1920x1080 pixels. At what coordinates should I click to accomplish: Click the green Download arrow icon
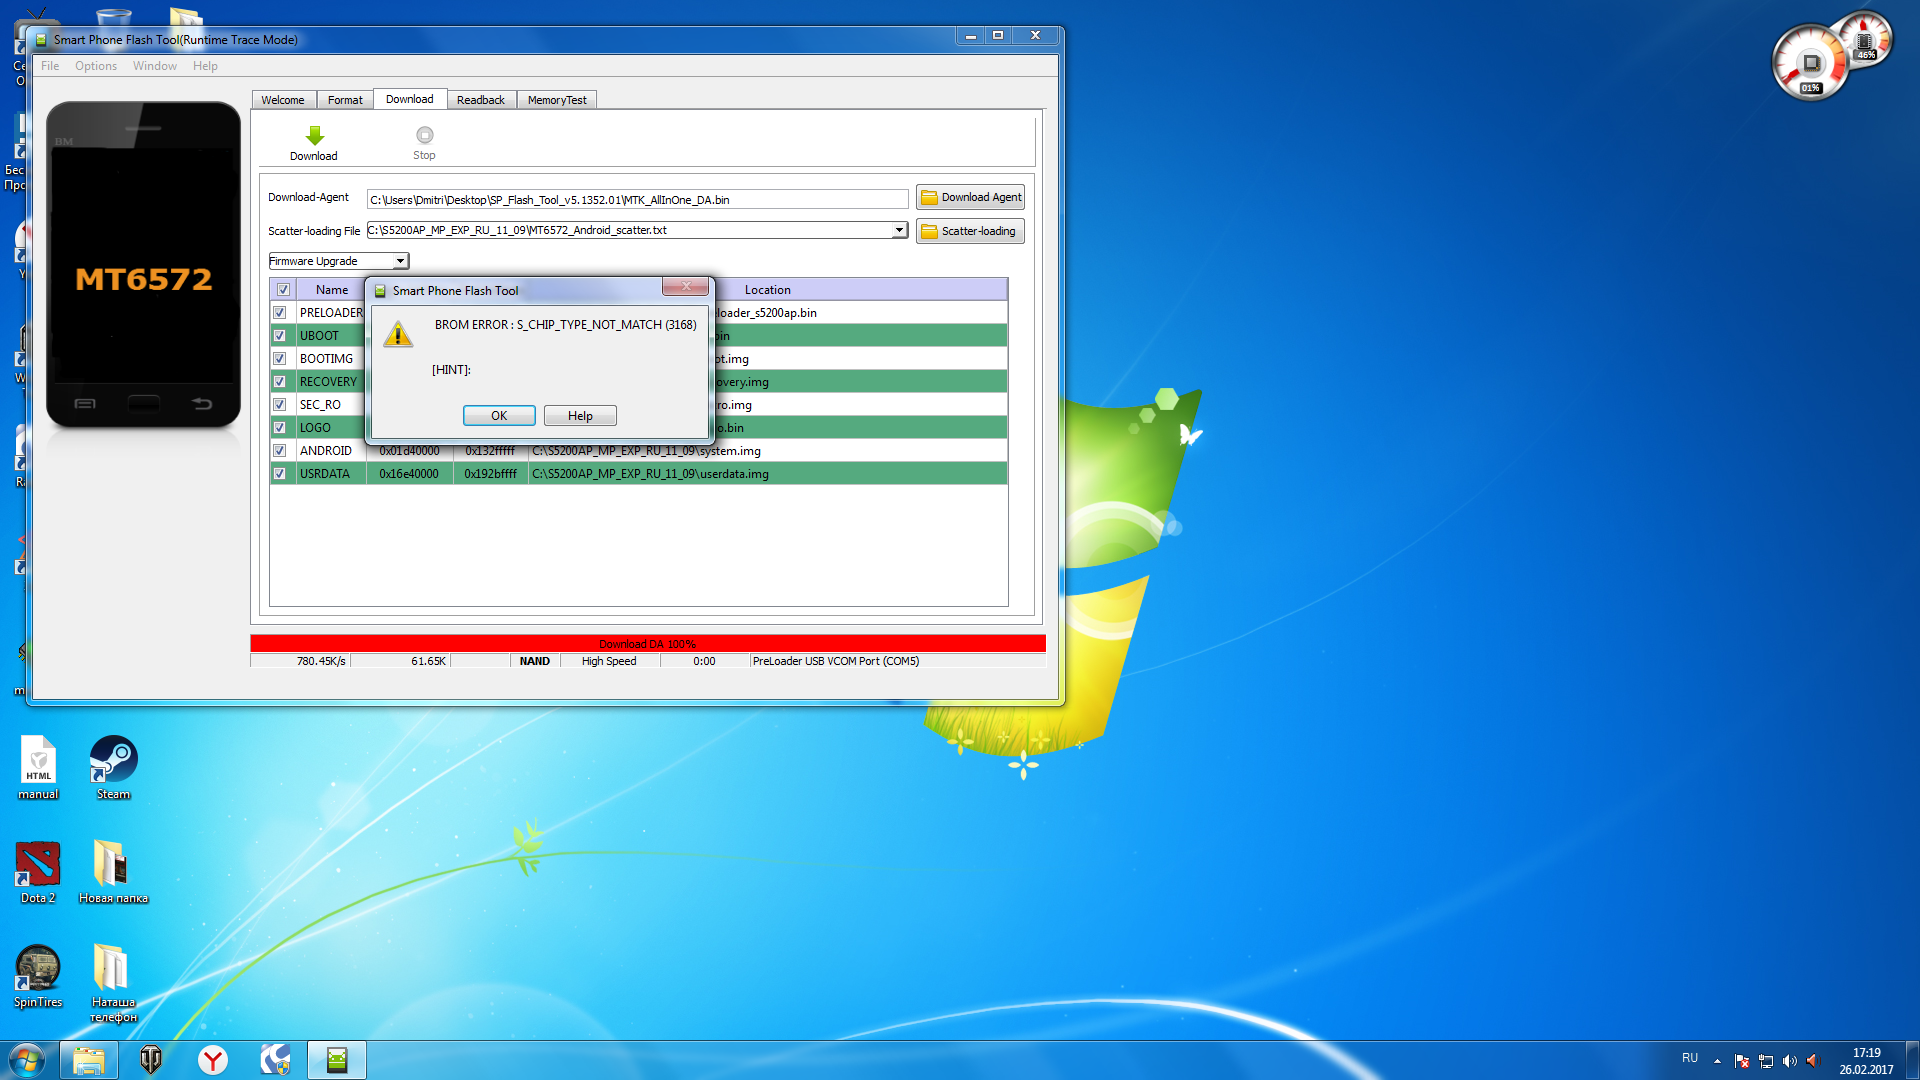(314, 136)
